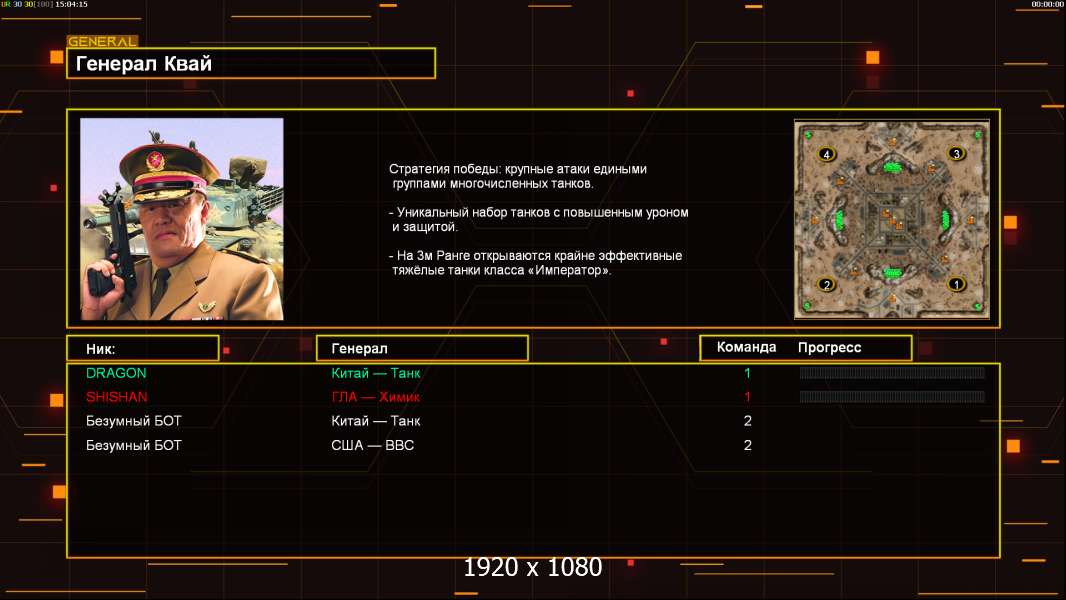This screenshot has height=600, width=1066.
Task: Click the 'Прогресс' column header
Action: pos(829,348)
